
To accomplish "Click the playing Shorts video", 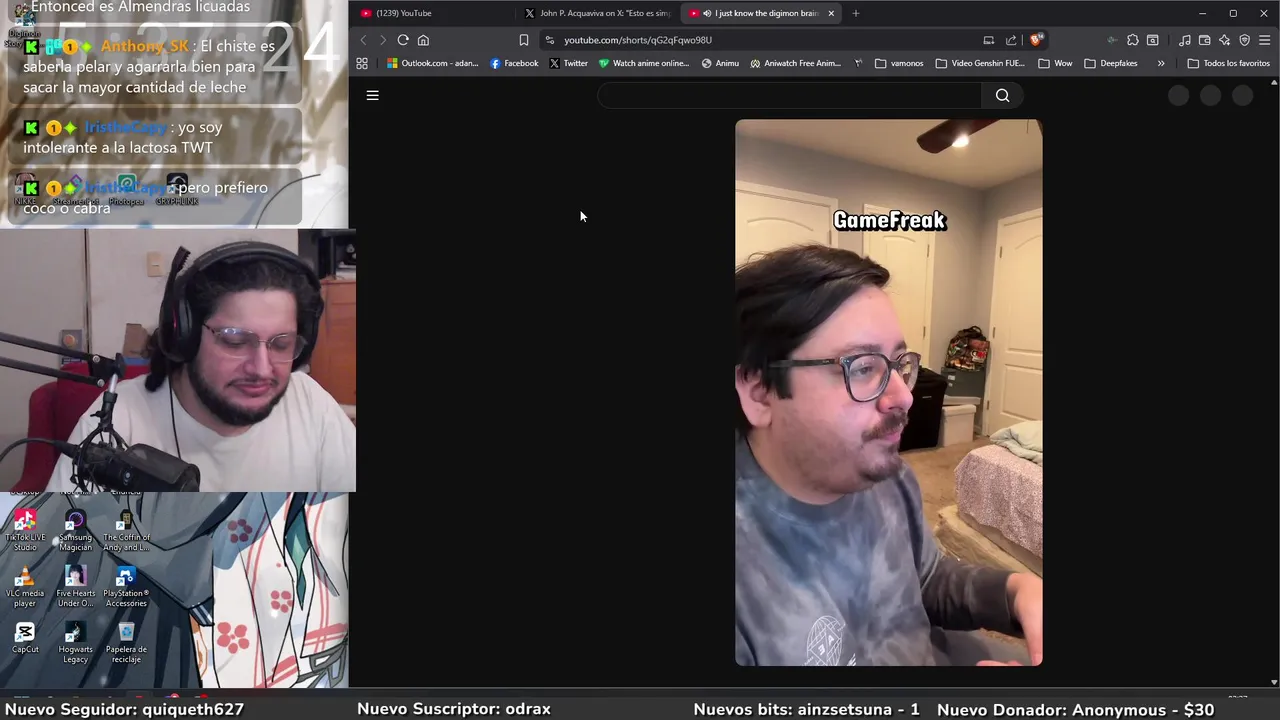I will 889,393.
